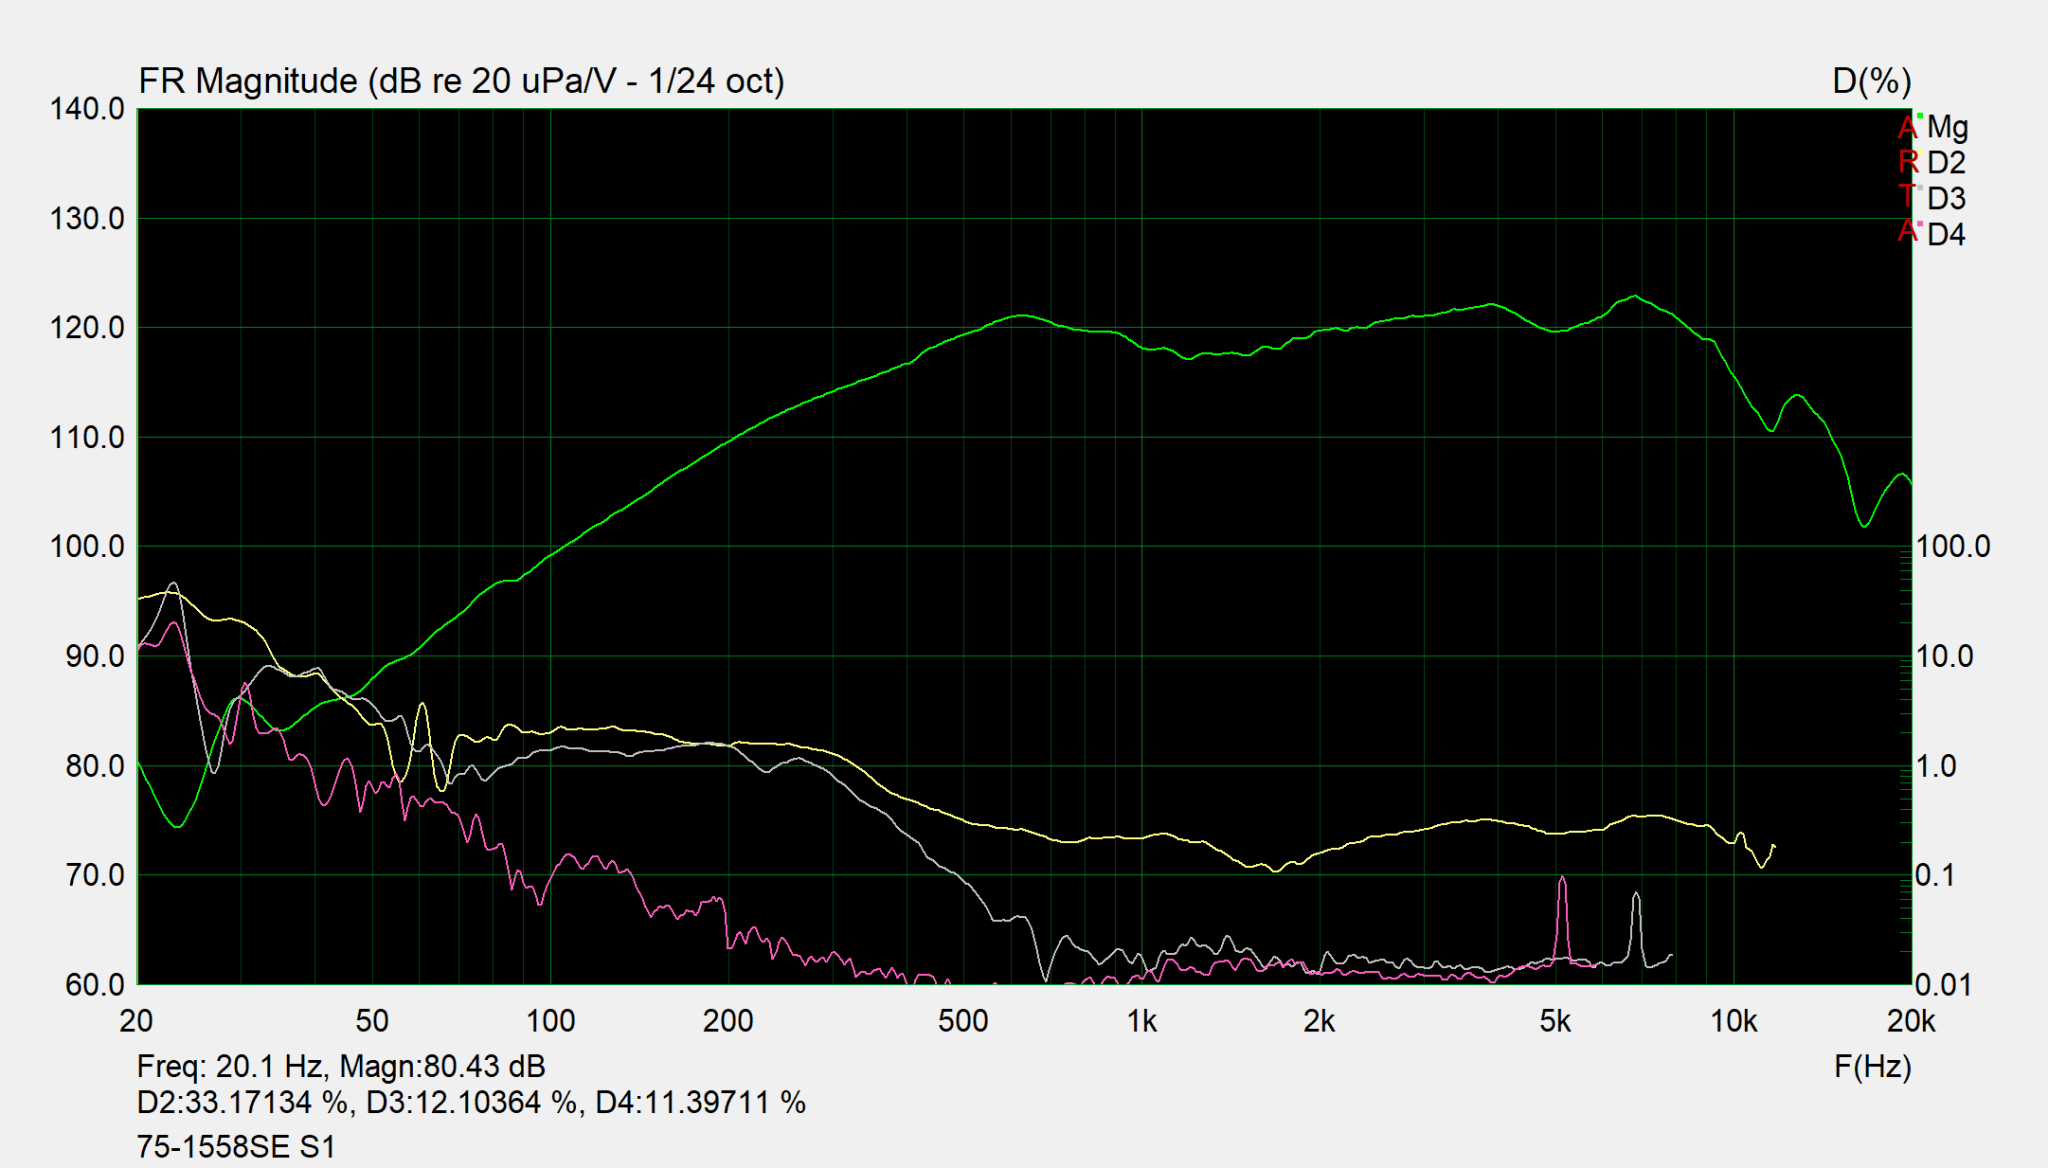Click the Freq: 20.1 Hz readout line
Viewport: 2048px width, 1168px height.
341,1066
